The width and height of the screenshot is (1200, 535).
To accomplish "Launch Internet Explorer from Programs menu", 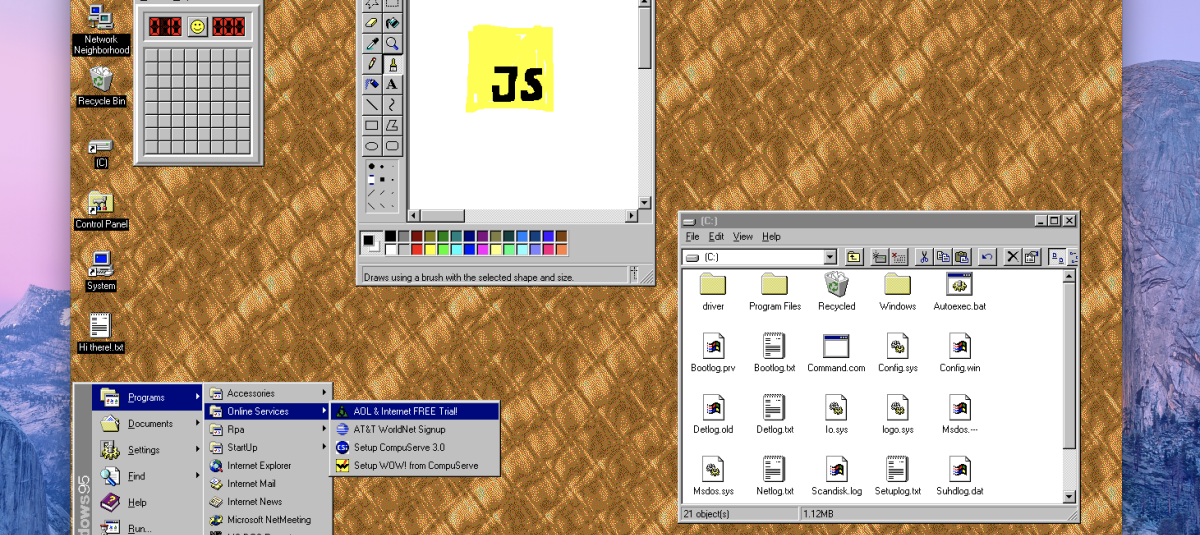I will pyautogui.click(x=258, y=465).
